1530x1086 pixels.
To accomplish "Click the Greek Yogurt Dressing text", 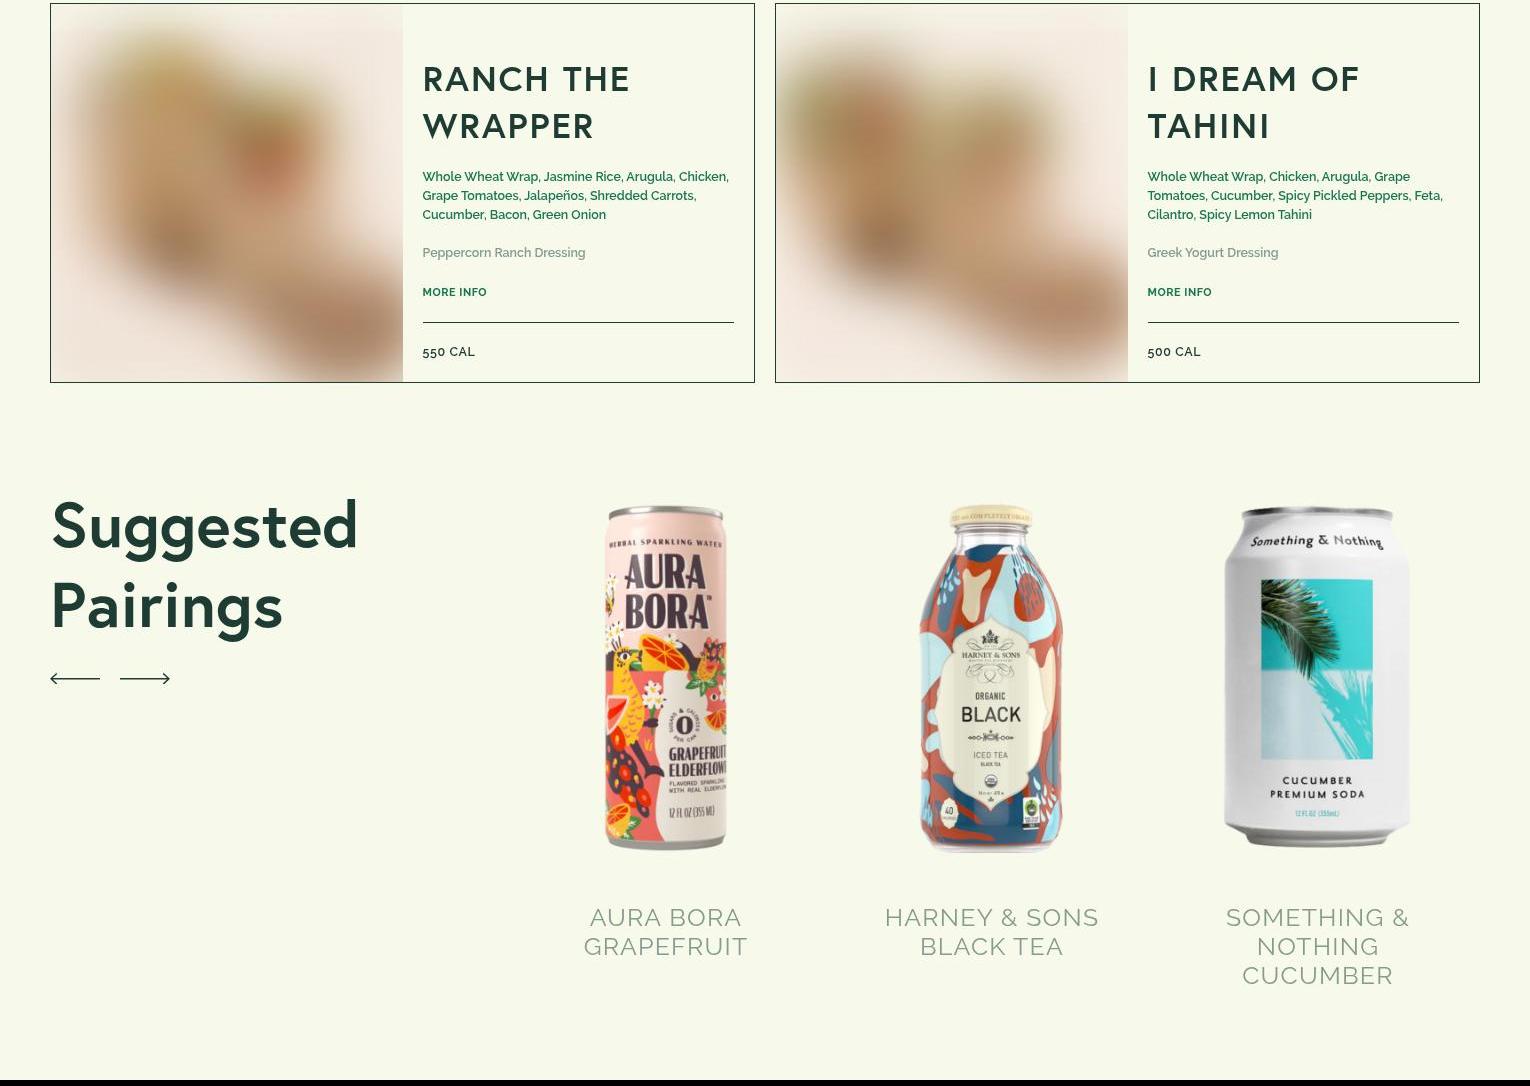I will click(x=1213, y=253).
